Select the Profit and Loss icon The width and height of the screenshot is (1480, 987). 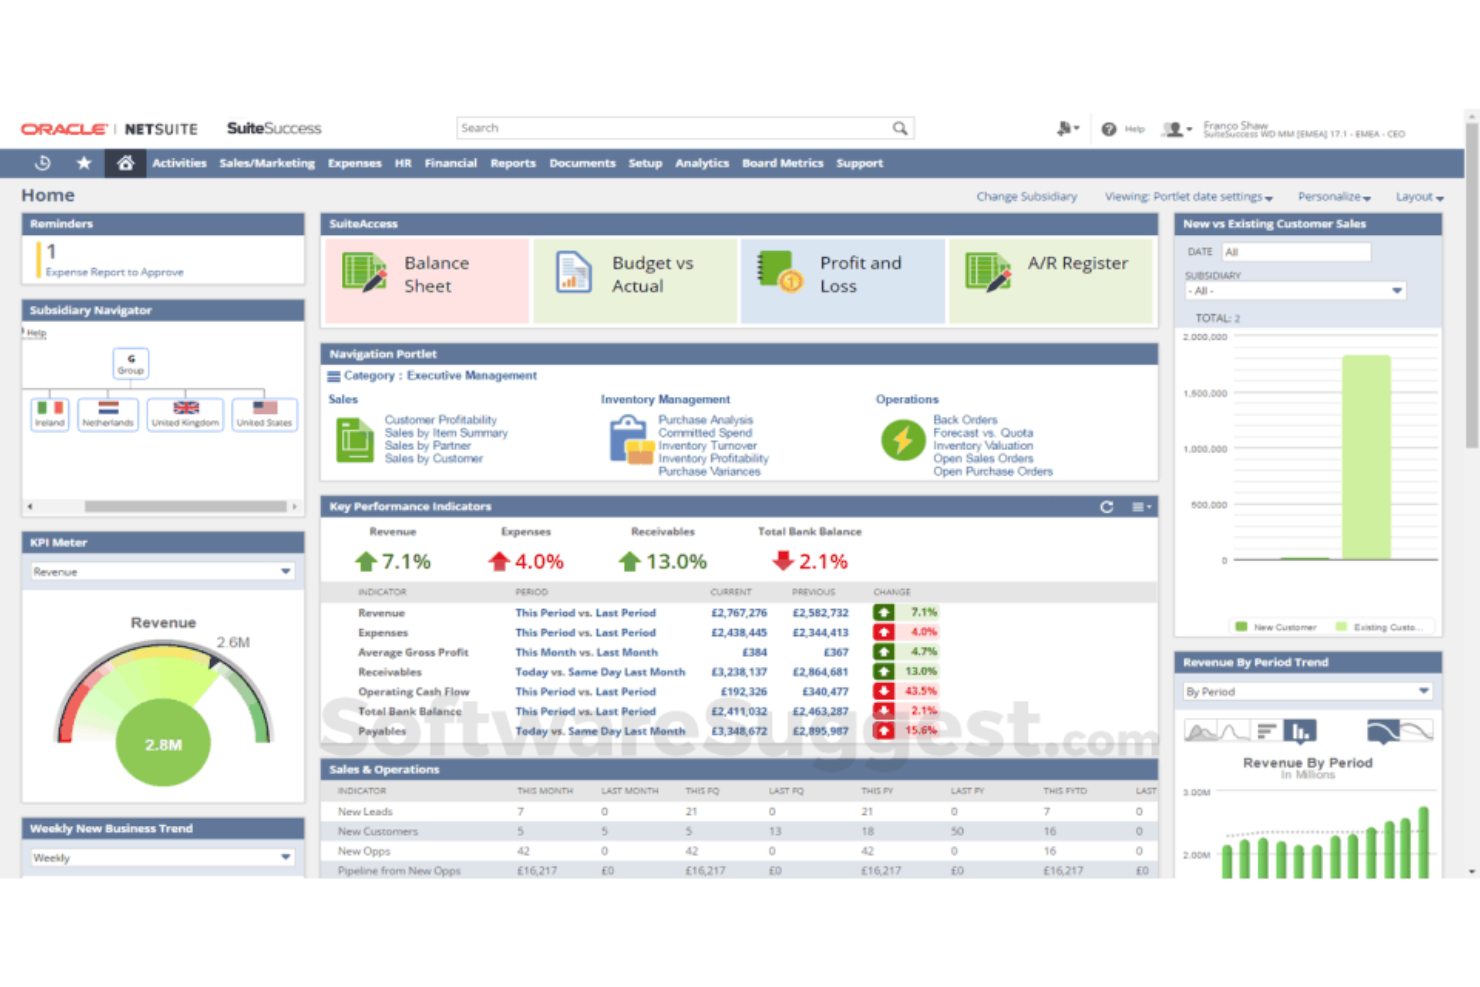[782, 273]
